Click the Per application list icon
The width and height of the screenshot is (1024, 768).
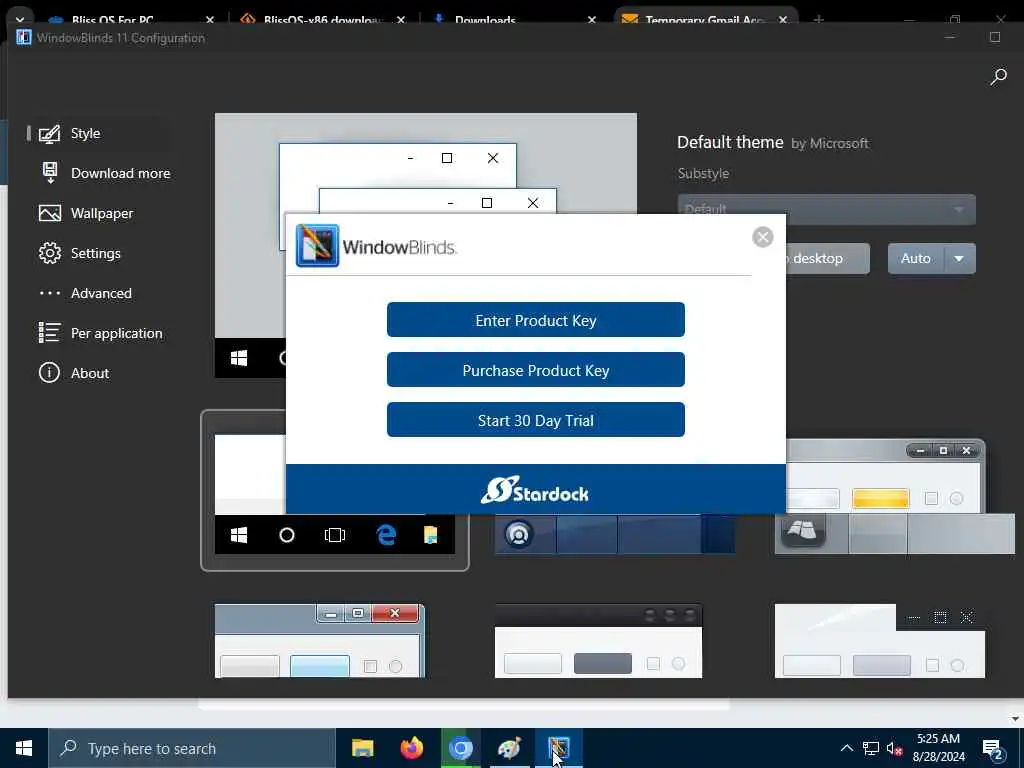click(x=50, y=332)
